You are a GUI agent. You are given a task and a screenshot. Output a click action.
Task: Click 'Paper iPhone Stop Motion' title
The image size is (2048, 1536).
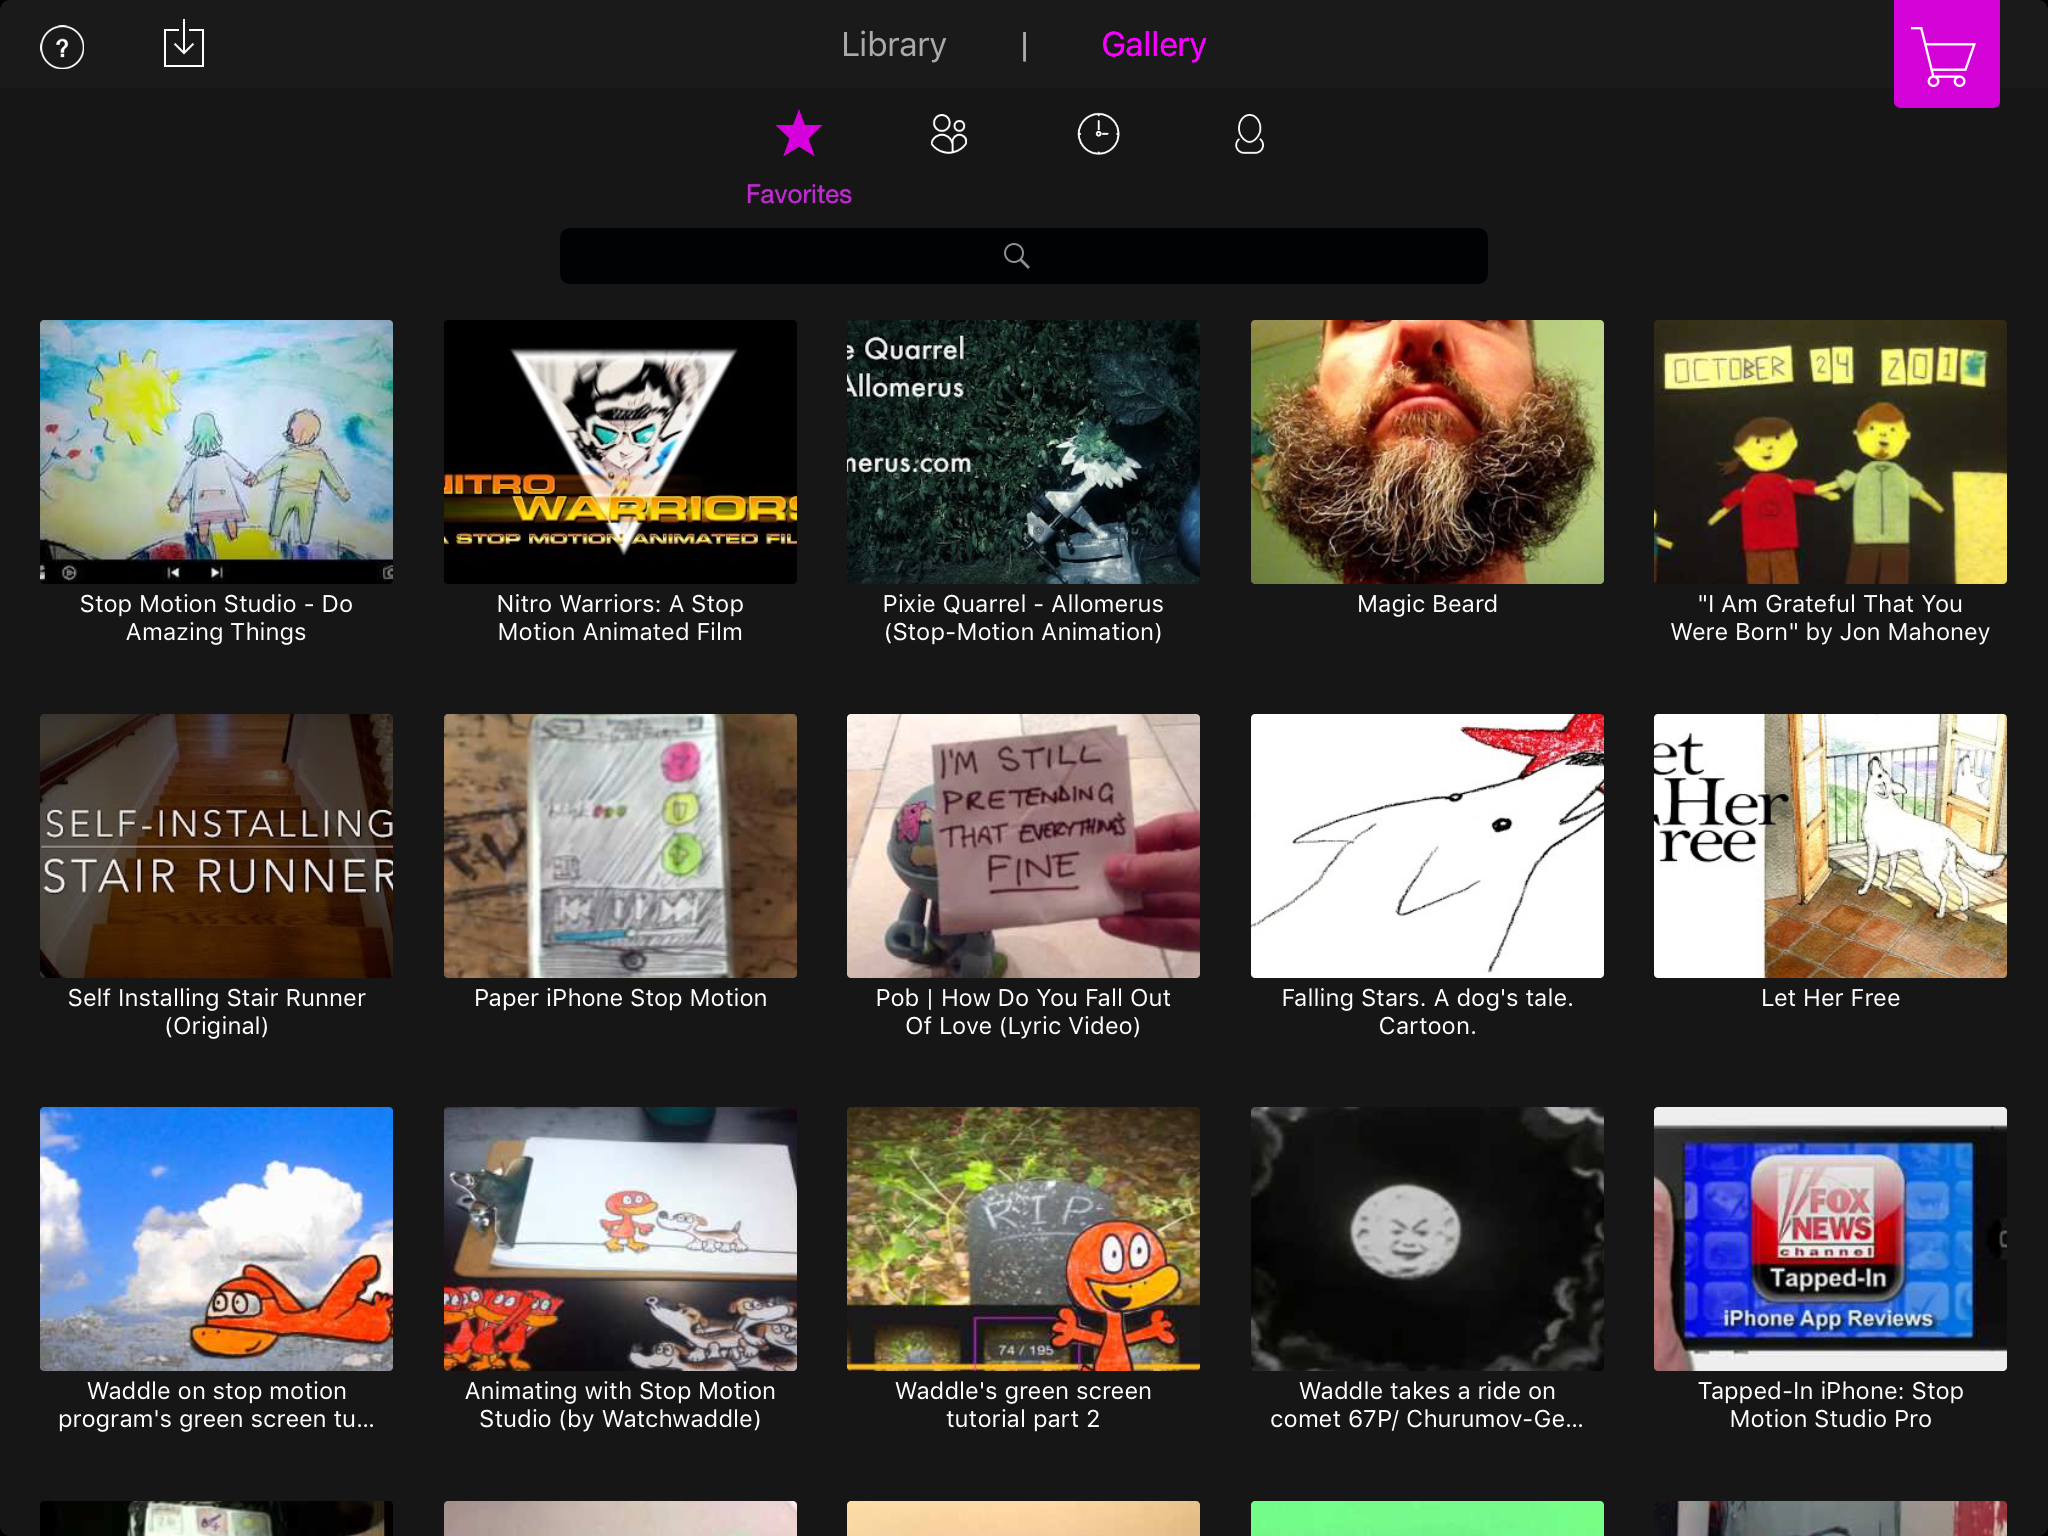620,998
